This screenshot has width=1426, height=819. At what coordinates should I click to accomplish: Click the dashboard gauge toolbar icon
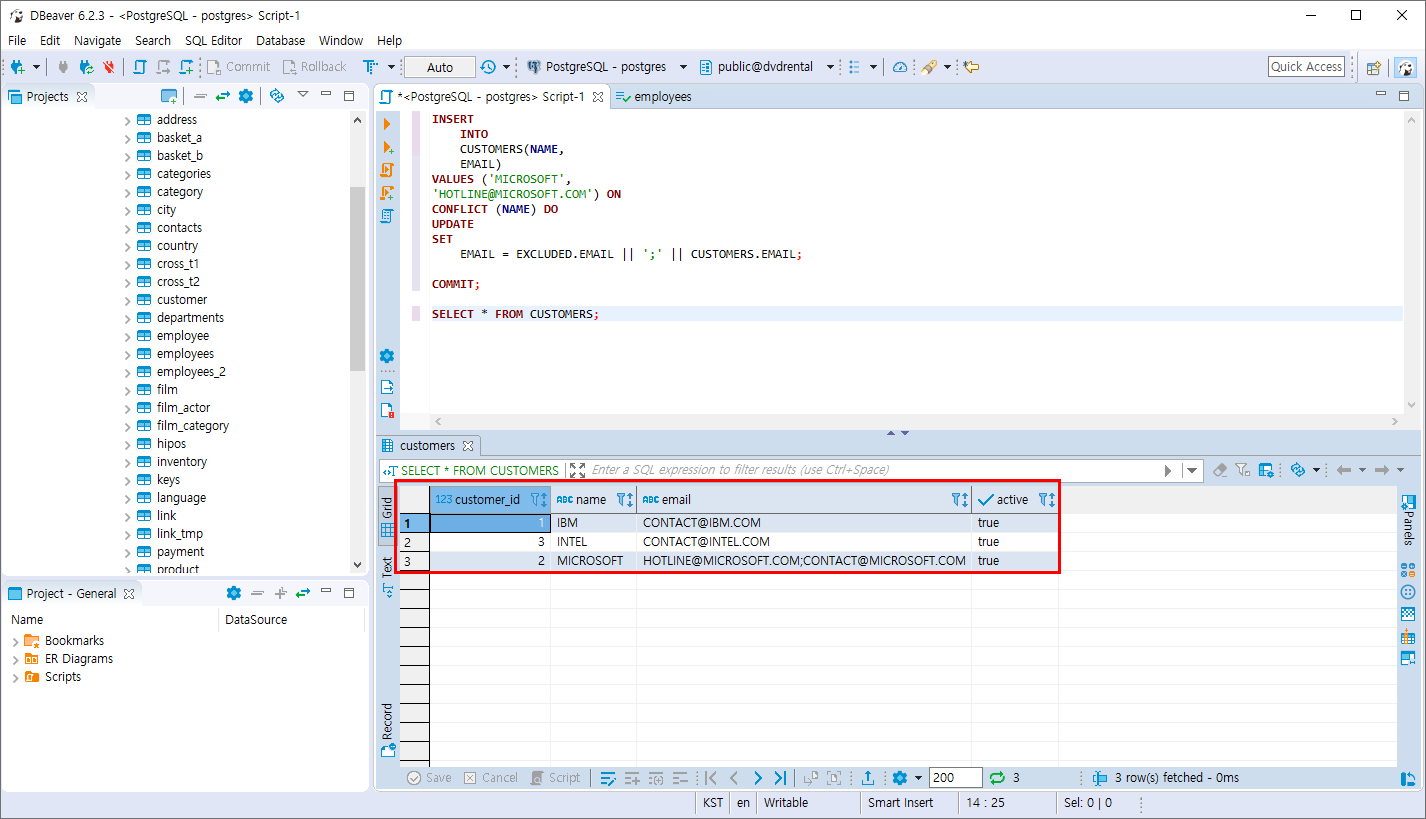tap(900, 67)
